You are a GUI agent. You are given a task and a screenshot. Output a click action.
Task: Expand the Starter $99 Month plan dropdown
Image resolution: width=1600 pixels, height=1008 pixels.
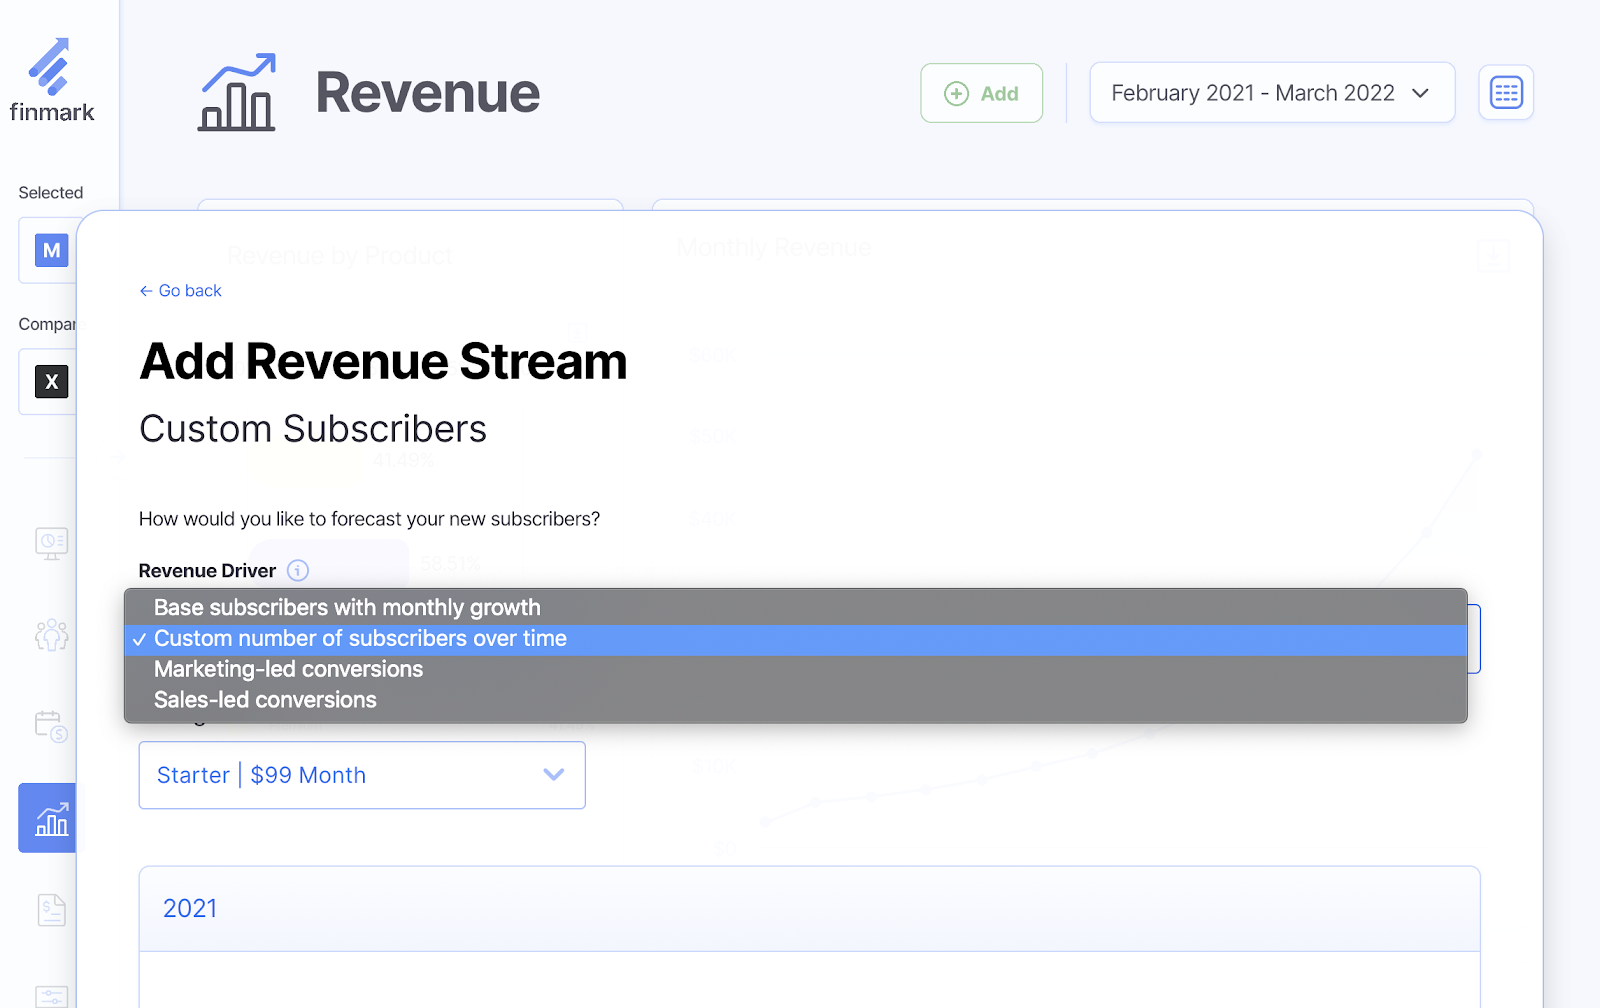[361, 775]
